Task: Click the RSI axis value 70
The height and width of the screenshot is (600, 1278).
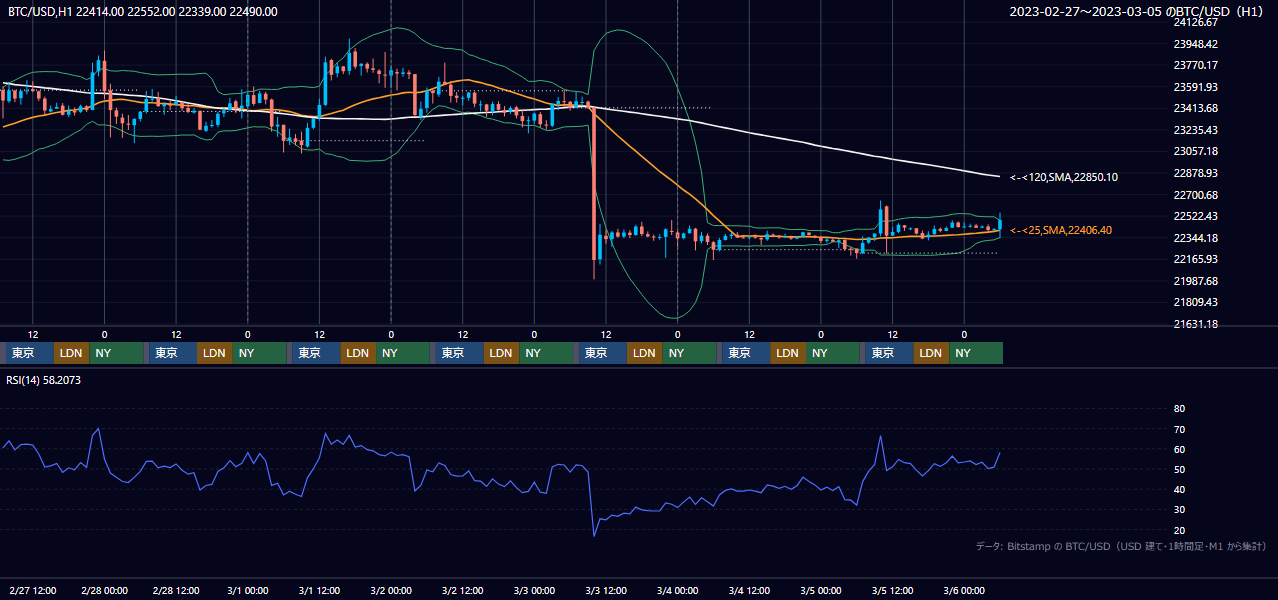Action: (x=1179, y=429)
